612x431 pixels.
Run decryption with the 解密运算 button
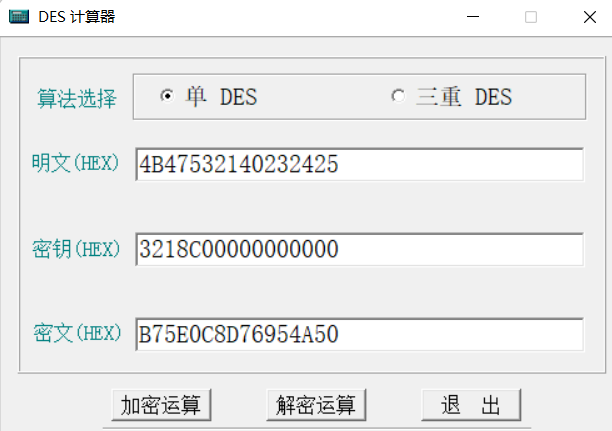tap(316, 405)
